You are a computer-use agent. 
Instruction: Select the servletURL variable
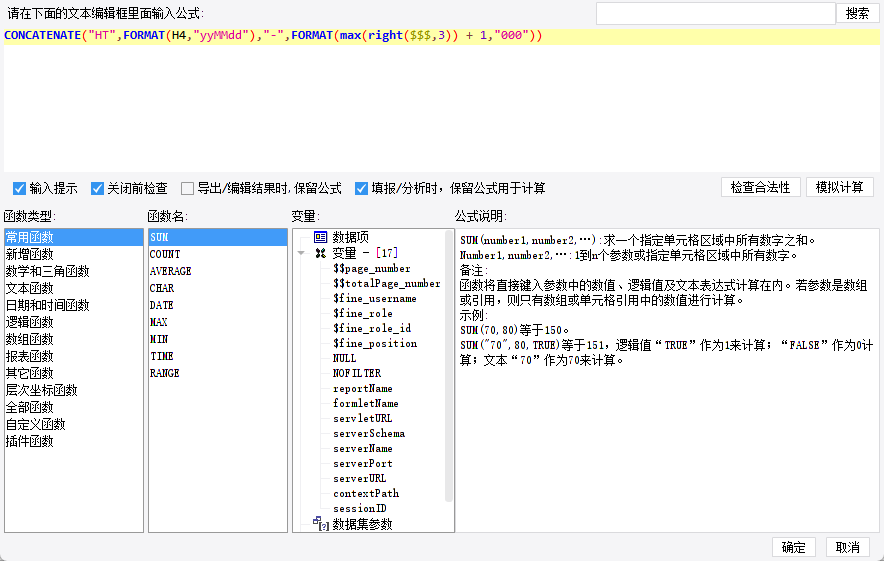362,418
